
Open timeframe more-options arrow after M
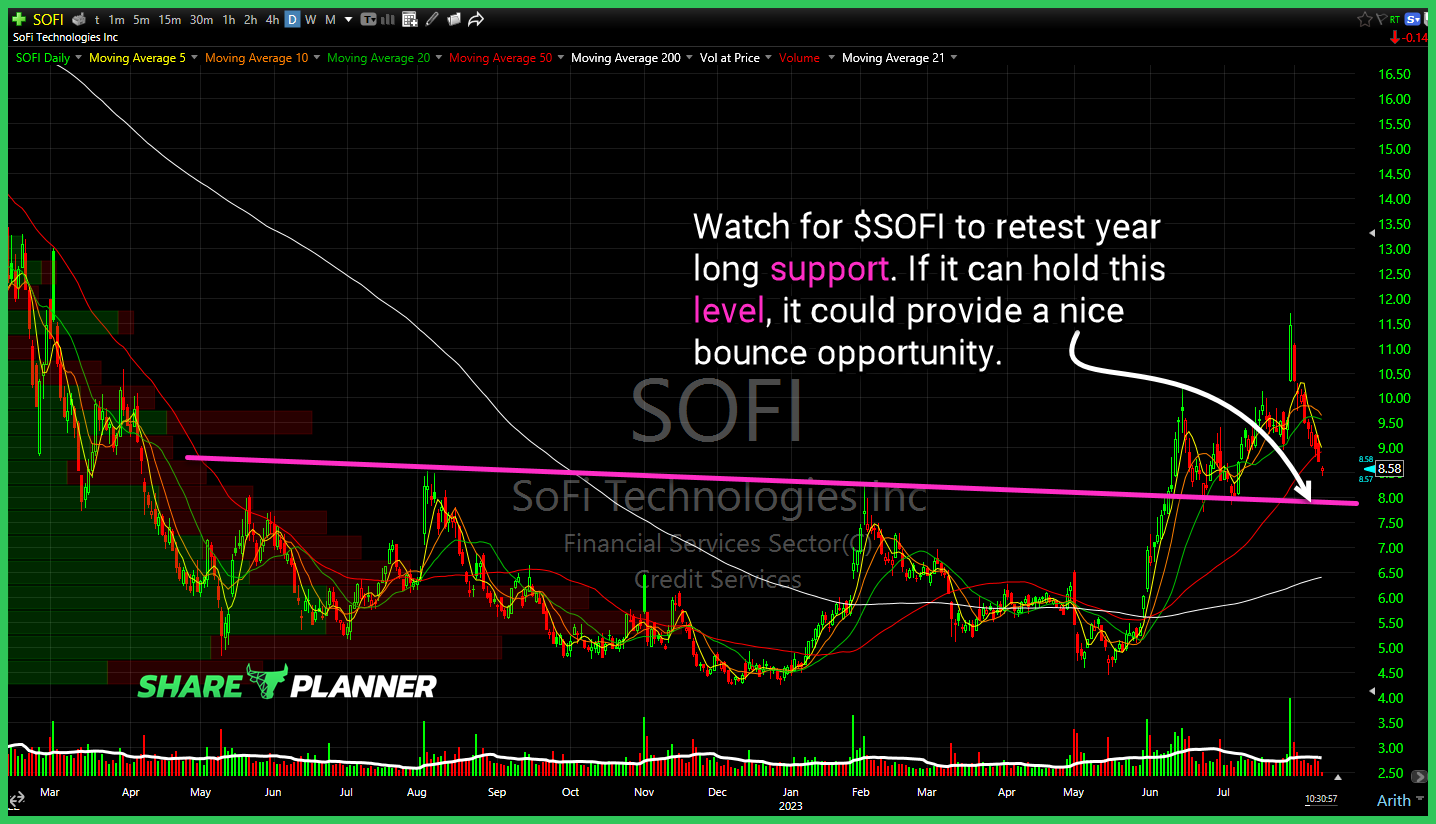click(x=347, y=19)
